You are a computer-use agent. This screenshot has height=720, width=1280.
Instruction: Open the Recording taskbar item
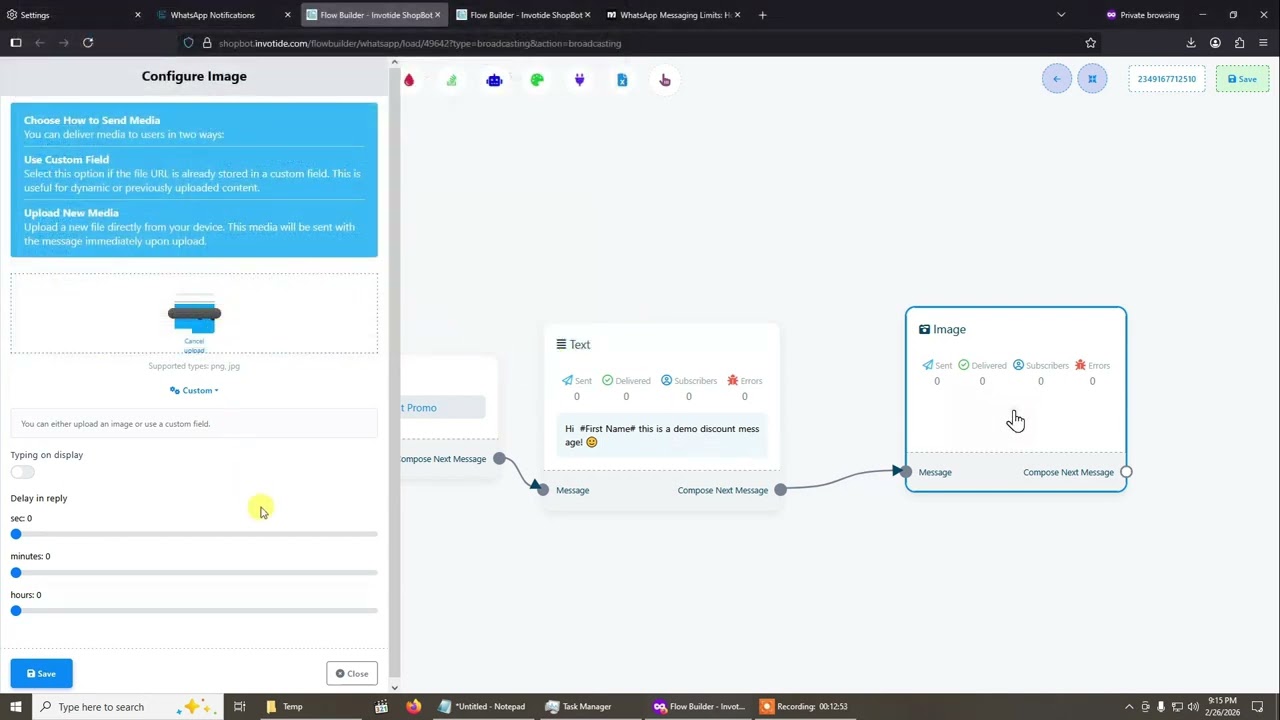tap(806, 706)
